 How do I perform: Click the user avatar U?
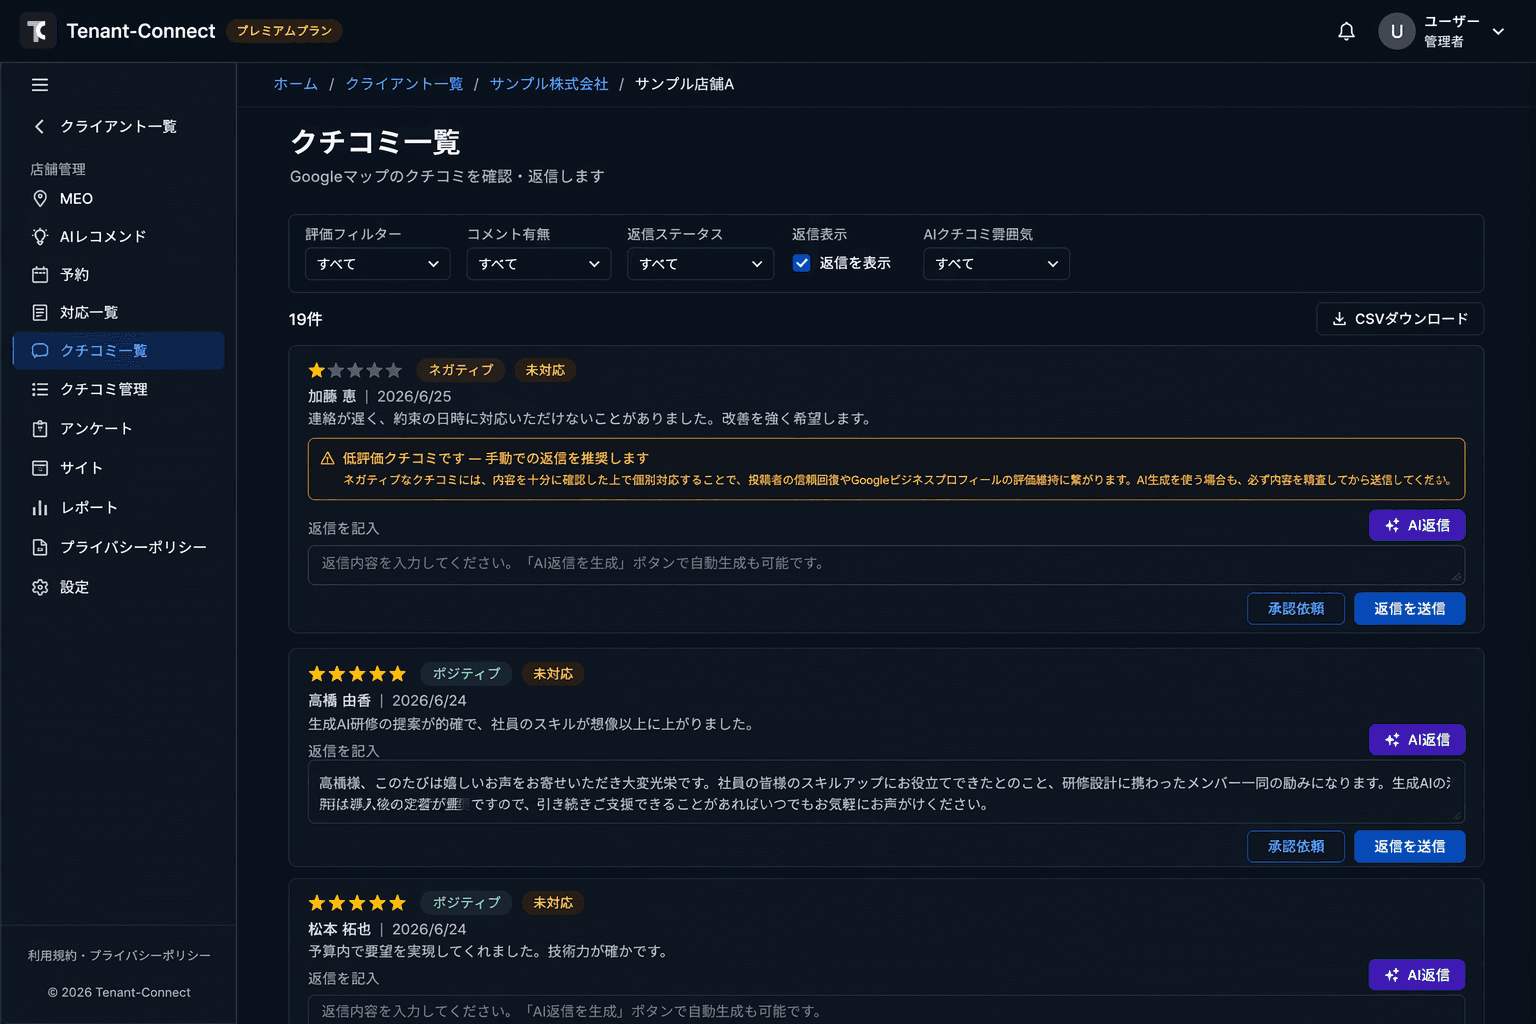(x=1397, y=31)
